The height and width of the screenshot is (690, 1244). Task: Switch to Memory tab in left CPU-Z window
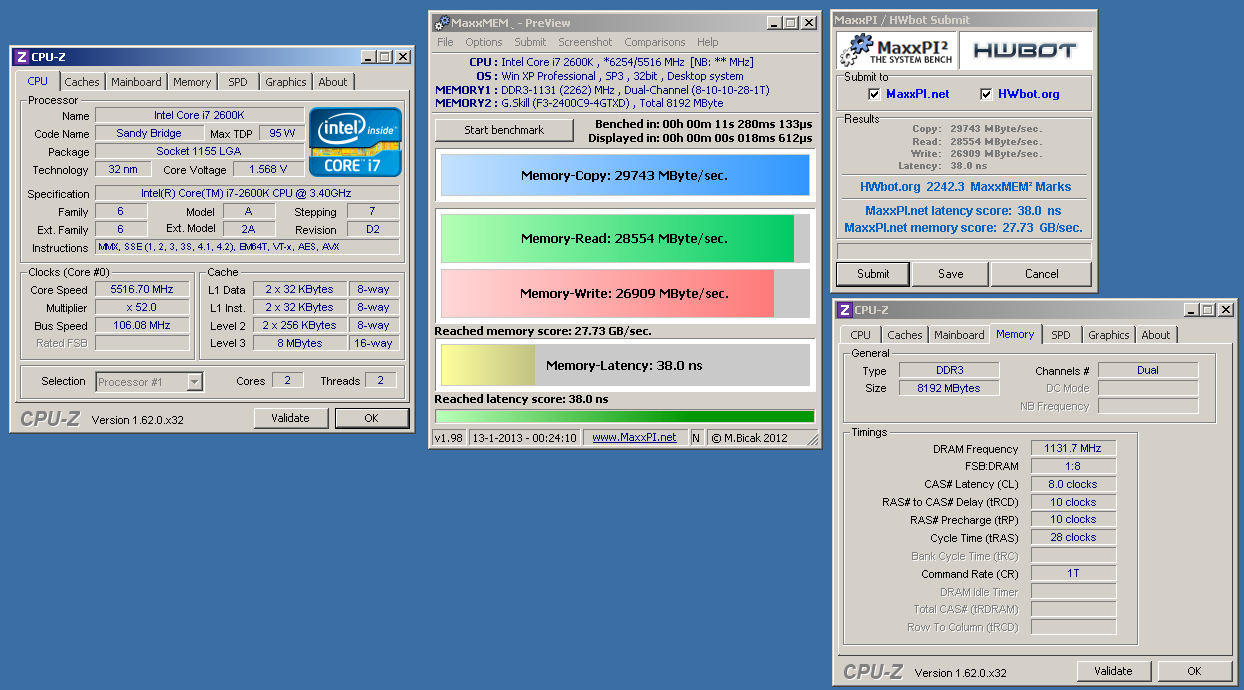click(x=192, y=82)
